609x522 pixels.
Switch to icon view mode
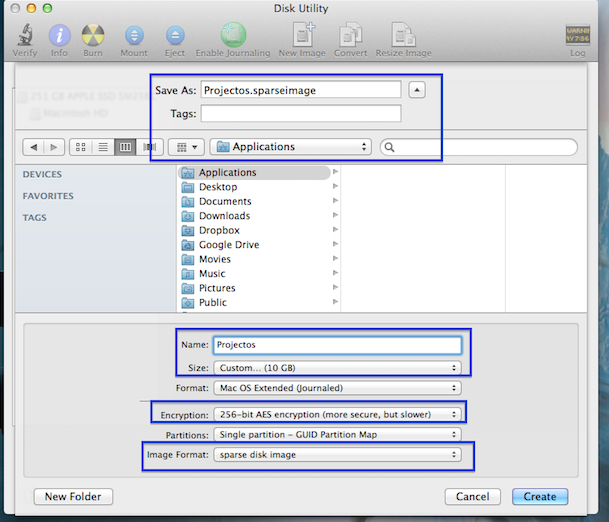click(82, 147)
